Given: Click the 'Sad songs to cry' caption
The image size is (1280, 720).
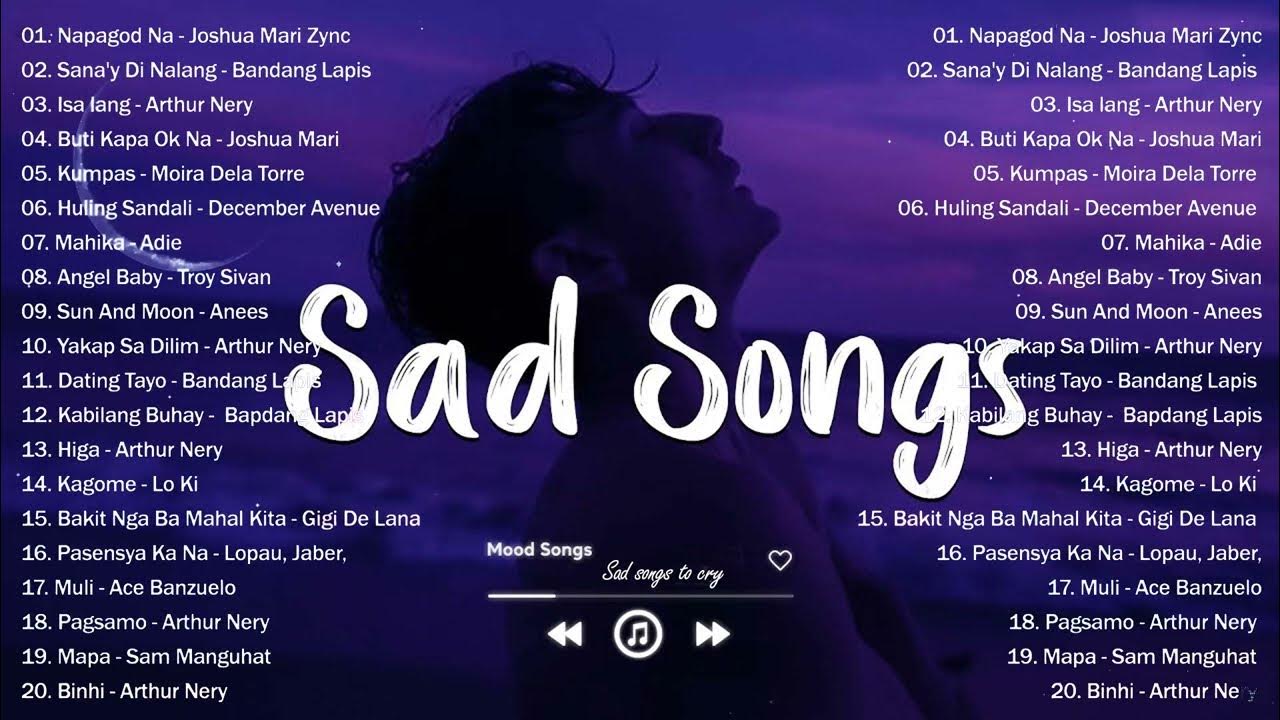Looking at the screenshot, I should pos(662,573).
